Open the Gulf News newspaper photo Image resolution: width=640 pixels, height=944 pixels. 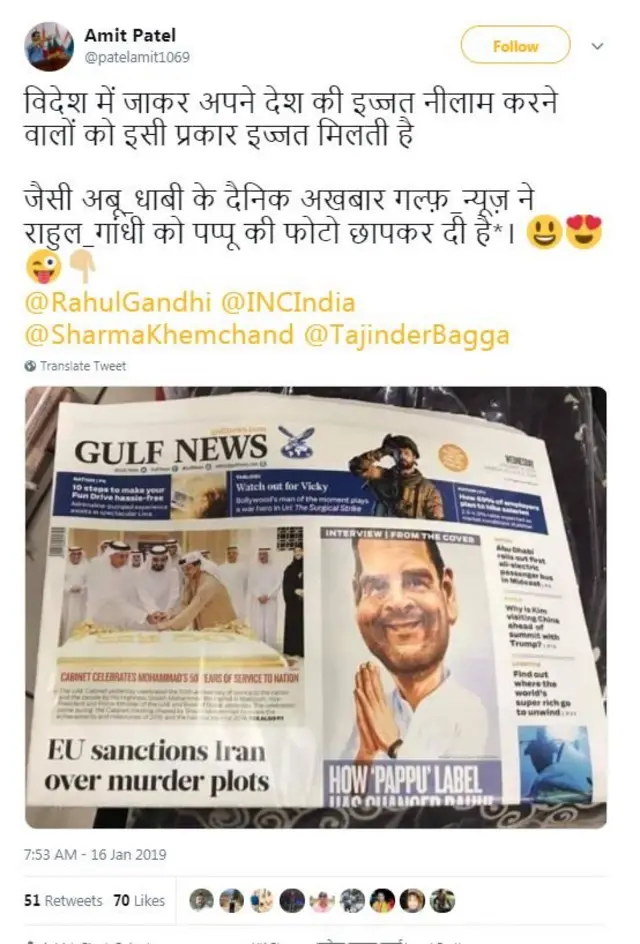315,607
